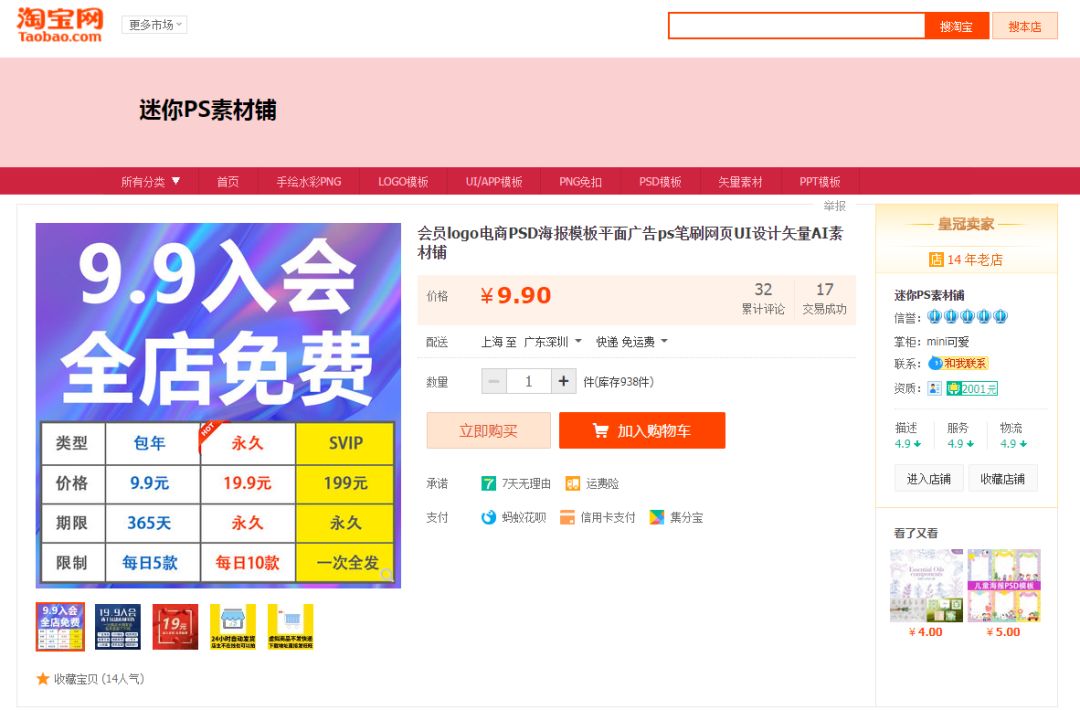Image resolution: width=1080 pixels, height=710 pixels.
Task: Open the PSD模板 navigation tab
Action: (660, 182)
